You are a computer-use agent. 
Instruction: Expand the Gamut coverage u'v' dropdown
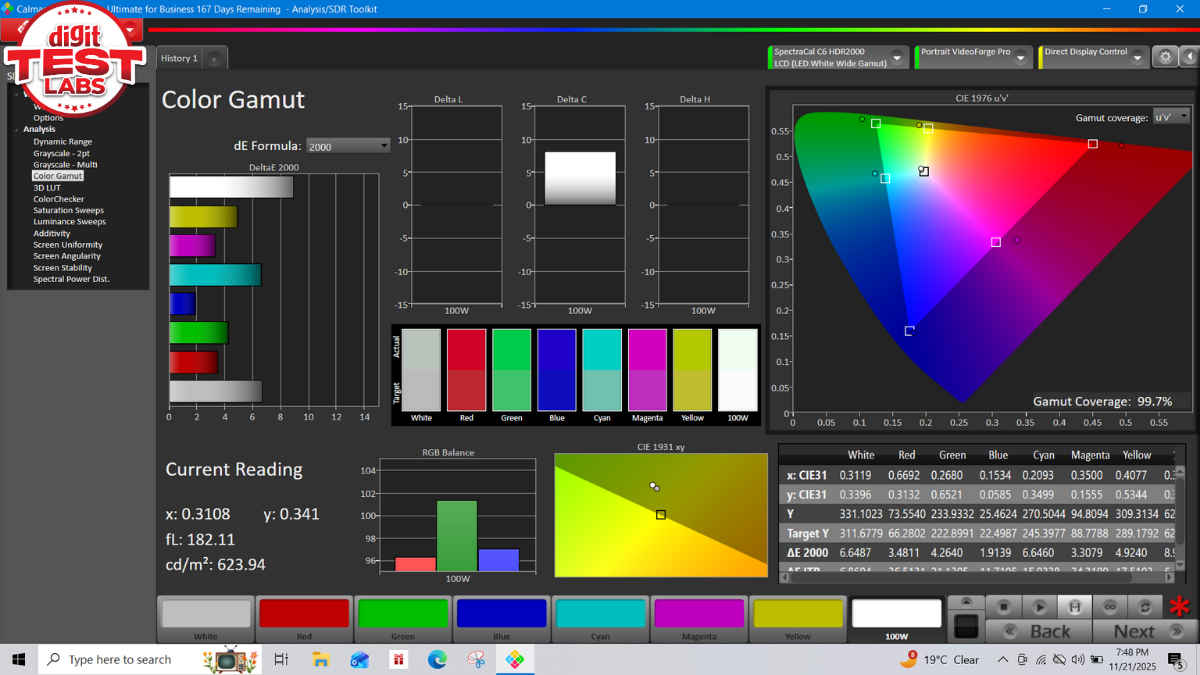[x=1172, y=117]
